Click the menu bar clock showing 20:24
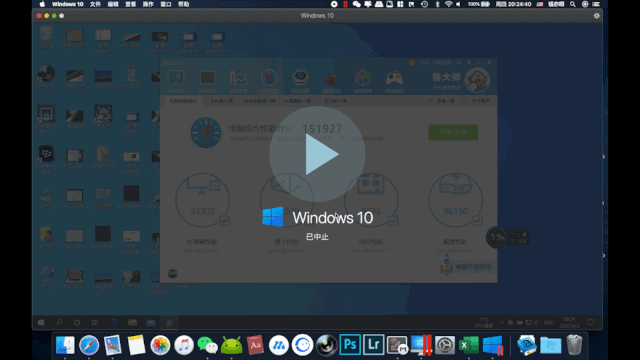This screenshot has width=640, height=360. 513,4
